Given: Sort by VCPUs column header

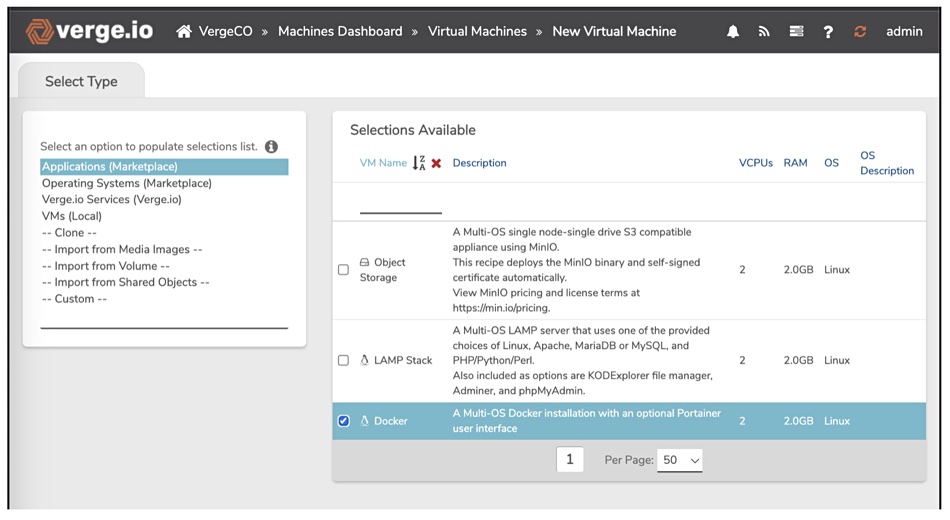Looking at the screenshot, I should coord(756,163).
